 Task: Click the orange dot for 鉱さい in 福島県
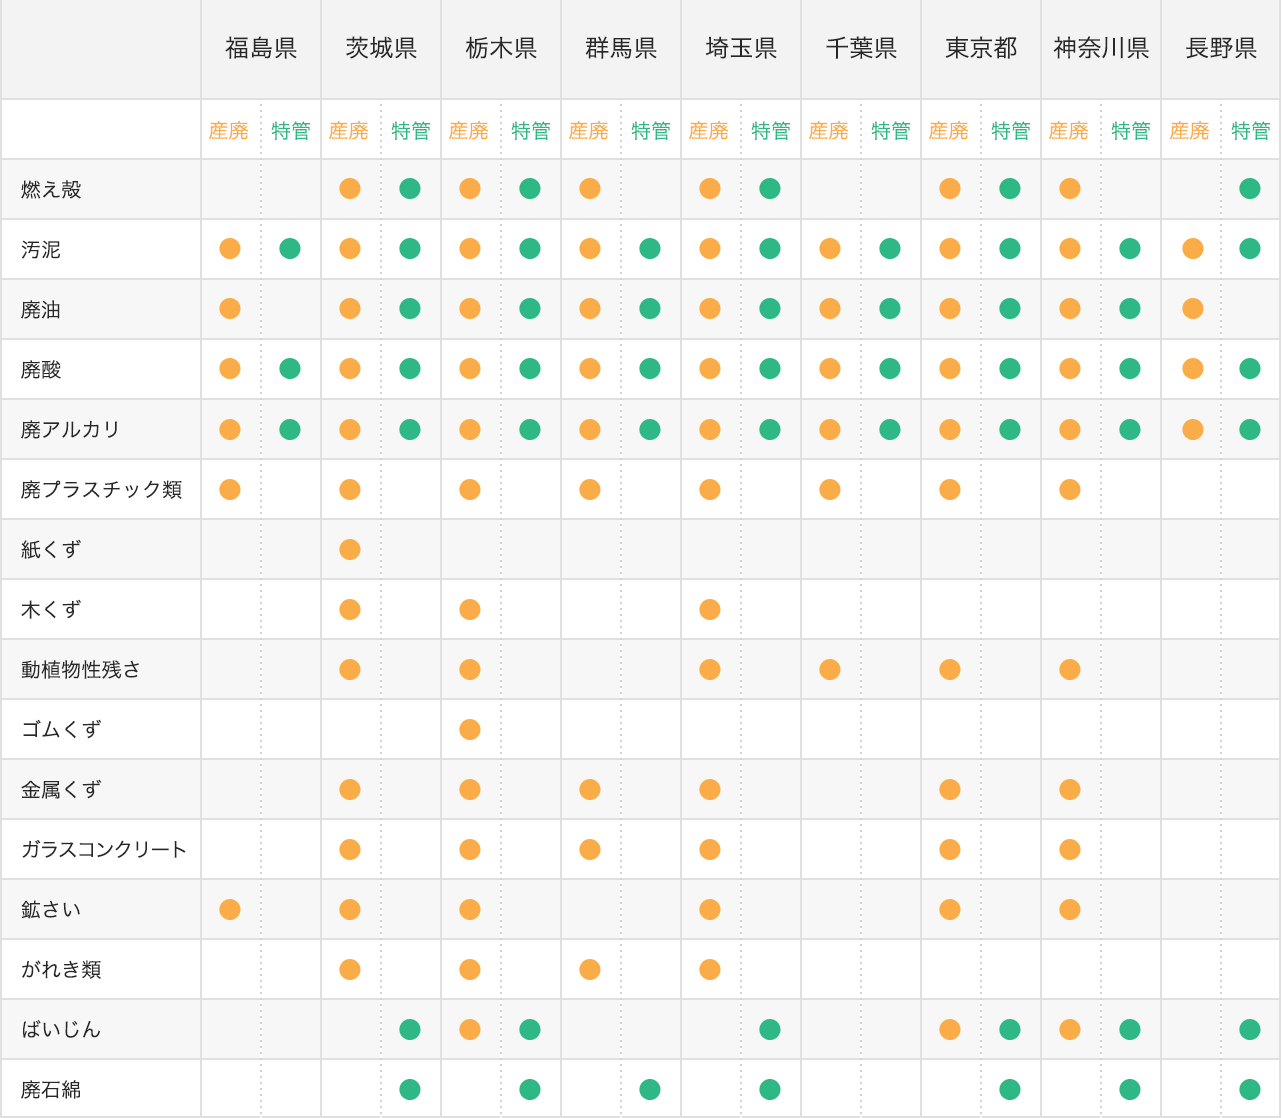point(230,909)
